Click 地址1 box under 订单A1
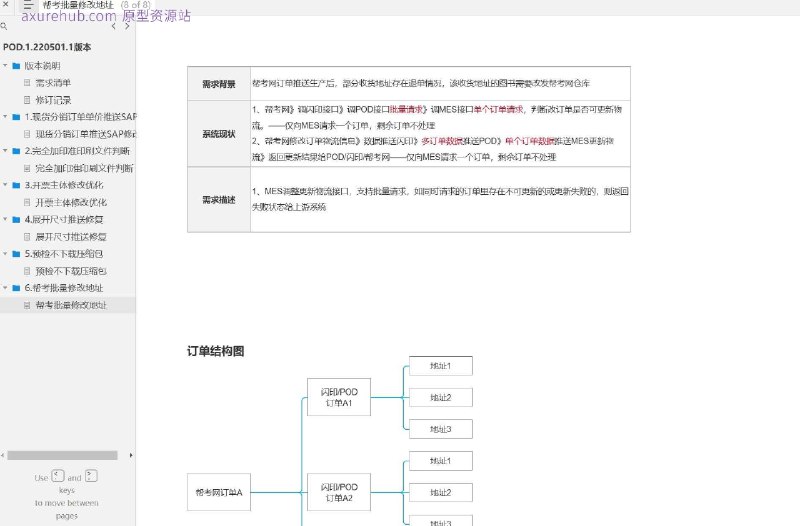Viewport: 800px width, 526px height. 441,366
